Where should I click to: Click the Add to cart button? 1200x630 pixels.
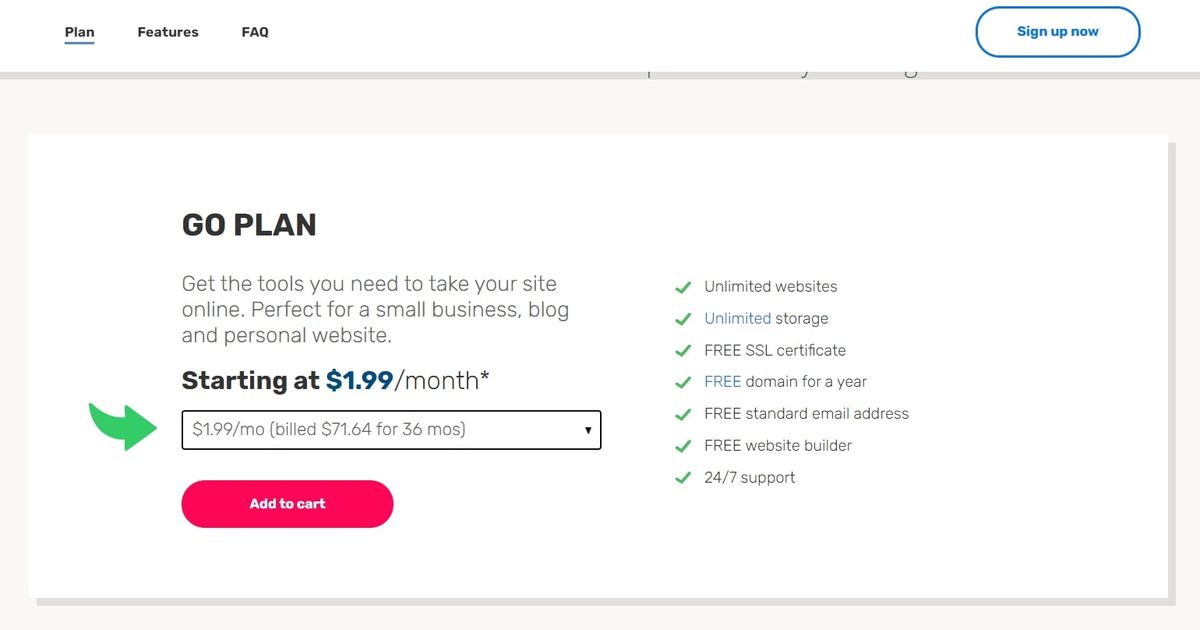click(286, 504)
